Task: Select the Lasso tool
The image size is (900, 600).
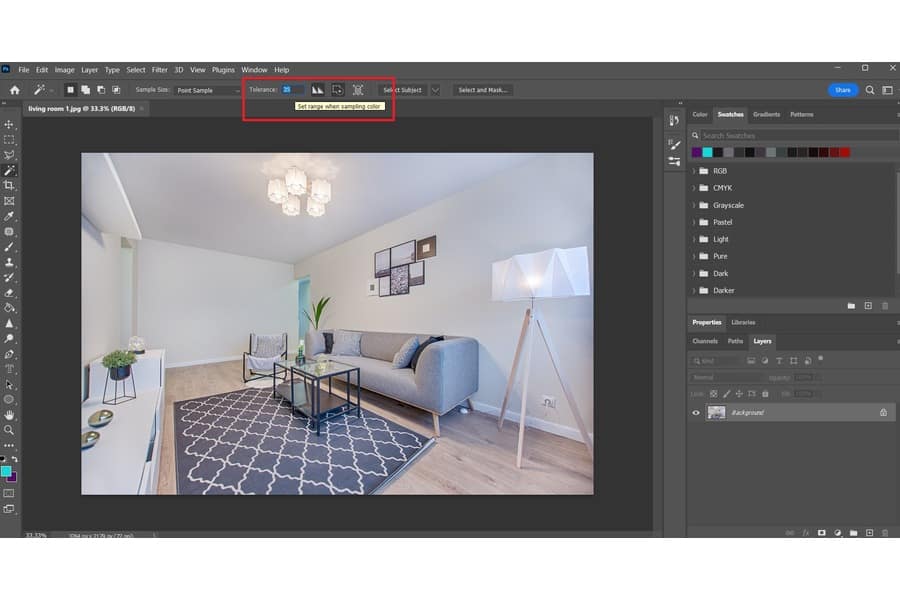Action: [x=9, y=155]
